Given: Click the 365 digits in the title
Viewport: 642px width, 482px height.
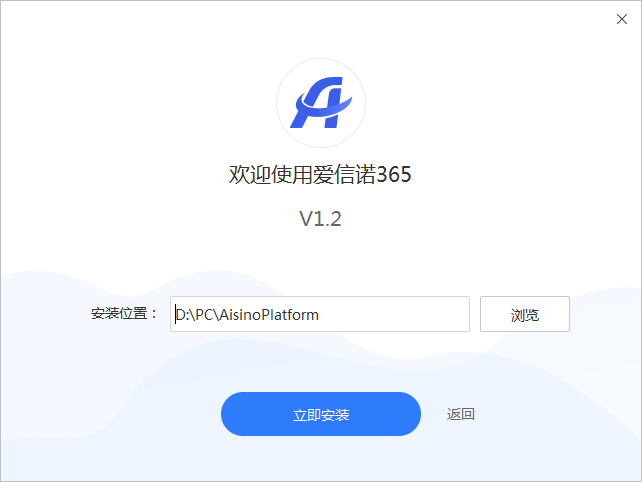Looking at the screenshot, I should click(394, 174).
